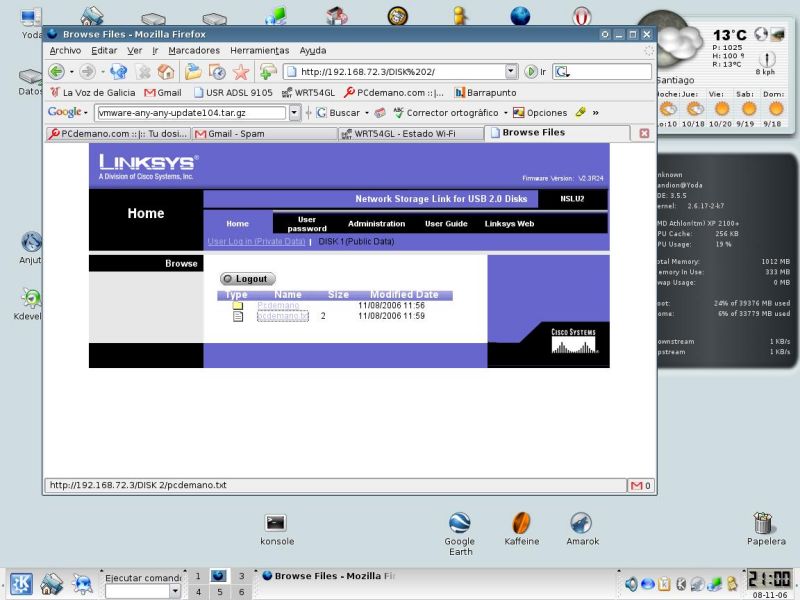The width and height of the screenshot is (800, 600).
Task: Open the Linksys Web link
Action: click(509, 223)
